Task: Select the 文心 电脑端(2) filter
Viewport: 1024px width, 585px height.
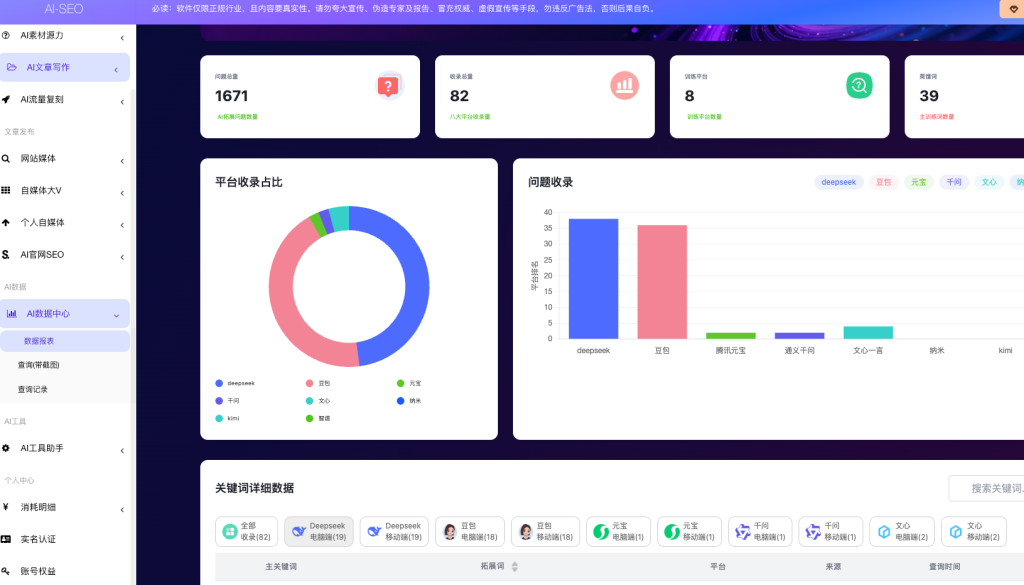Action: (902, 531)
